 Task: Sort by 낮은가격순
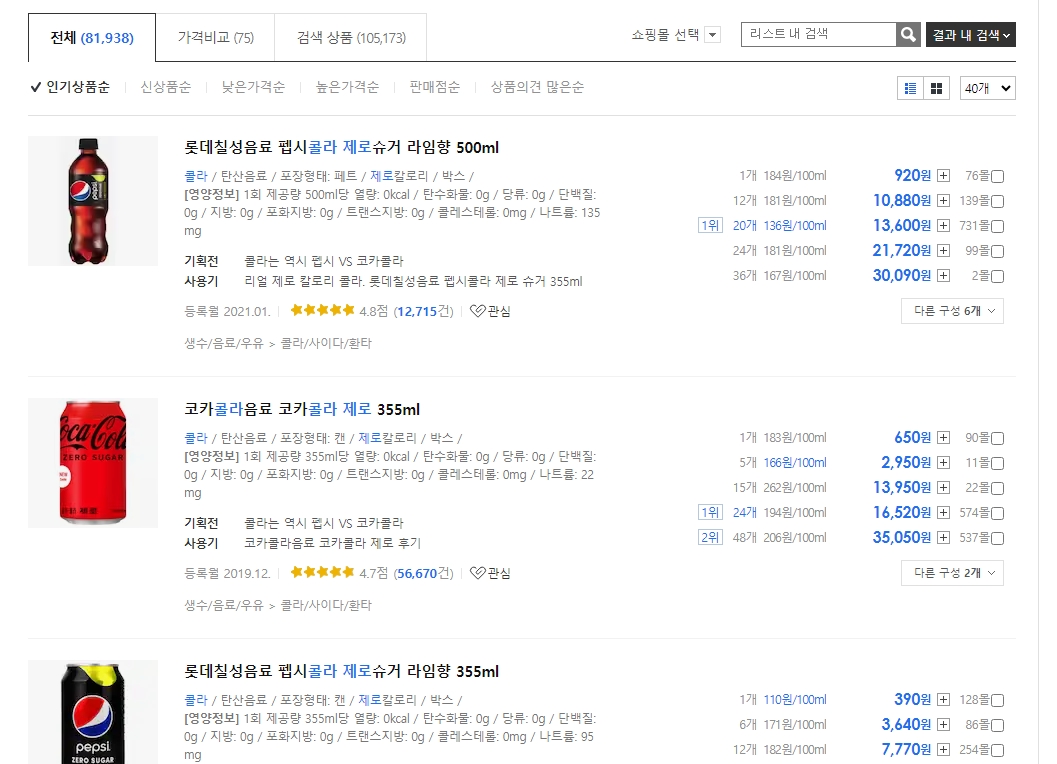253,87
